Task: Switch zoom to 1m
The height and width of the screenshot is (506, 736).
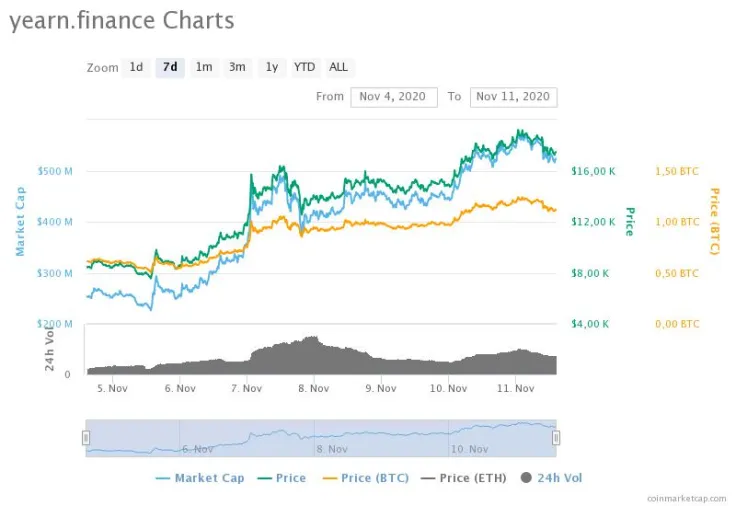Action: click(204, 67)
